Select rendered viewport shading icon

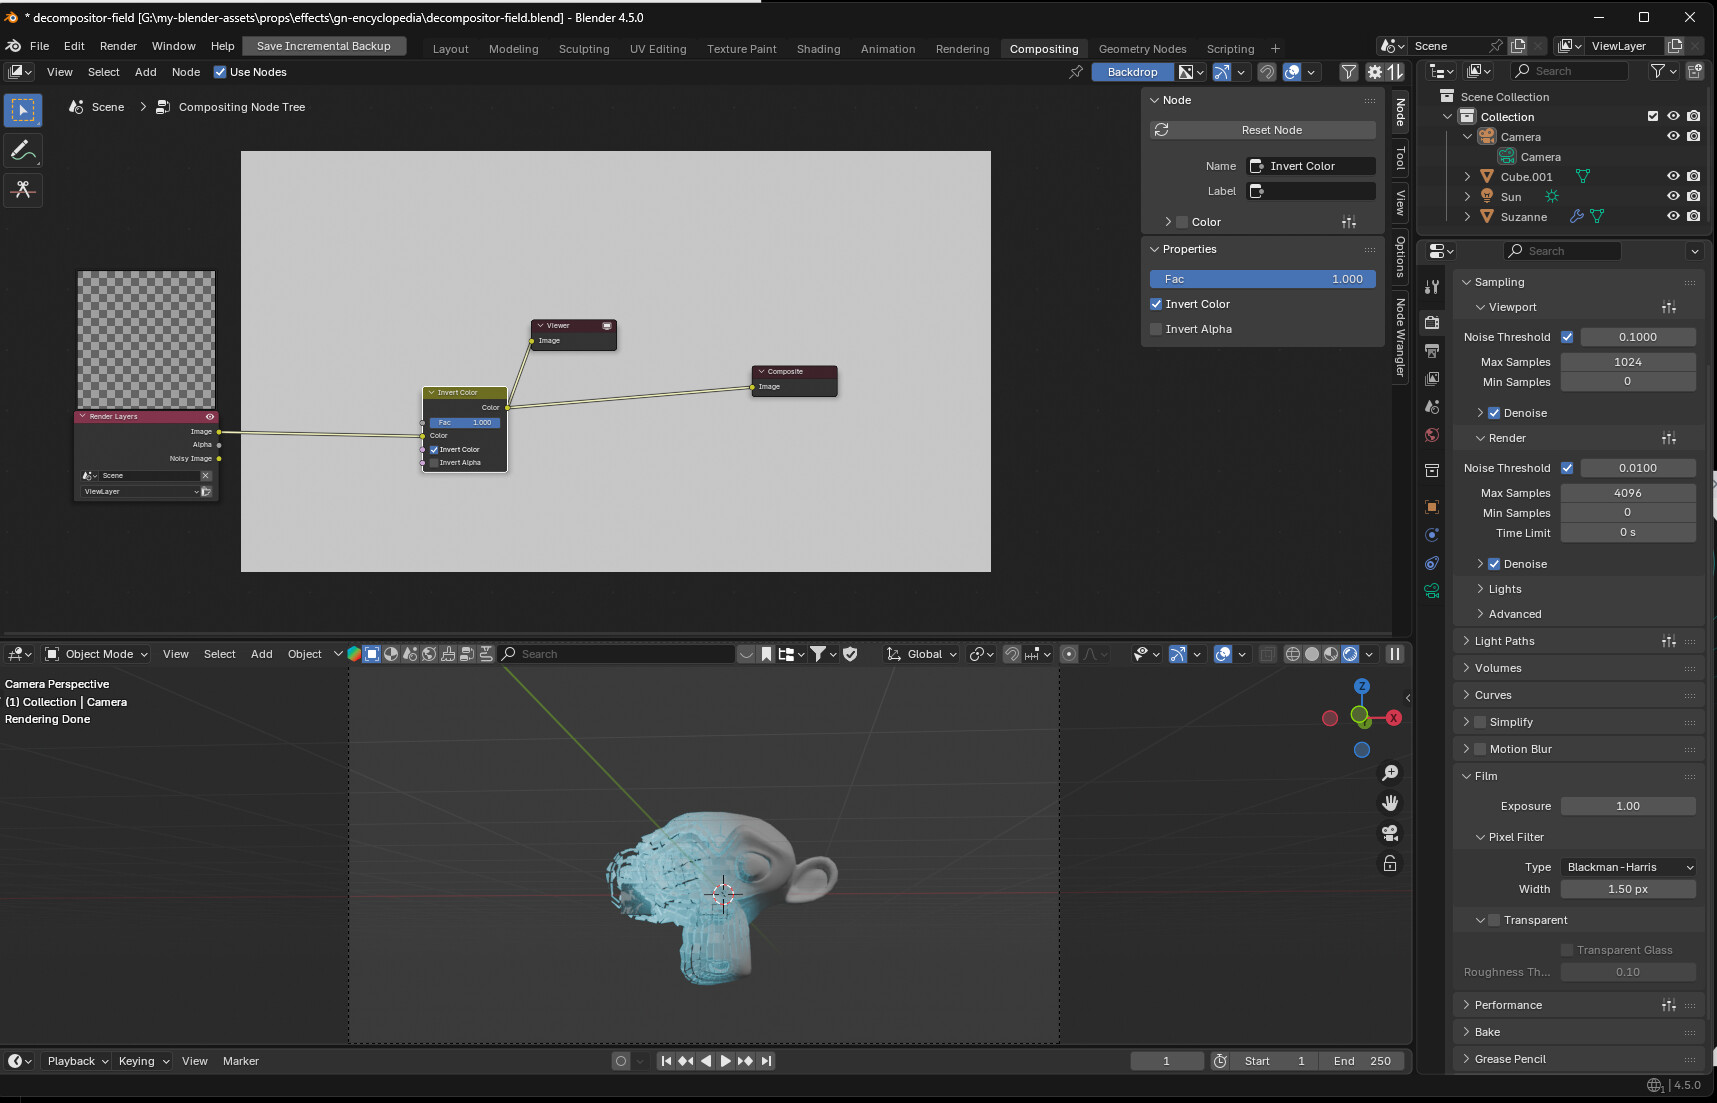[1350, 654]
